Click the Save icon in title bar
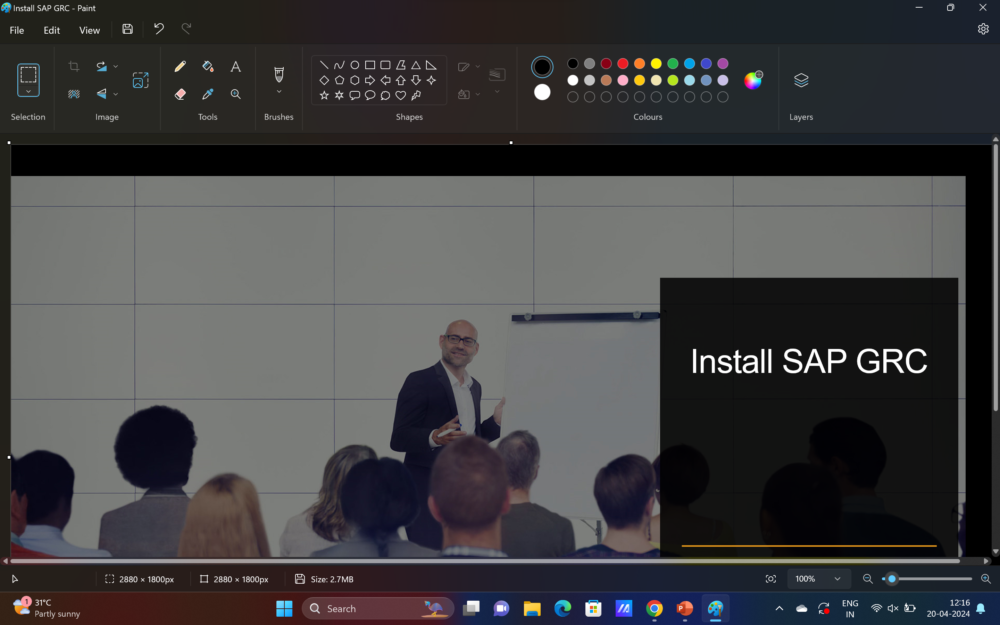The height and width of the screenshot is (625, 1000). (127, 30)
